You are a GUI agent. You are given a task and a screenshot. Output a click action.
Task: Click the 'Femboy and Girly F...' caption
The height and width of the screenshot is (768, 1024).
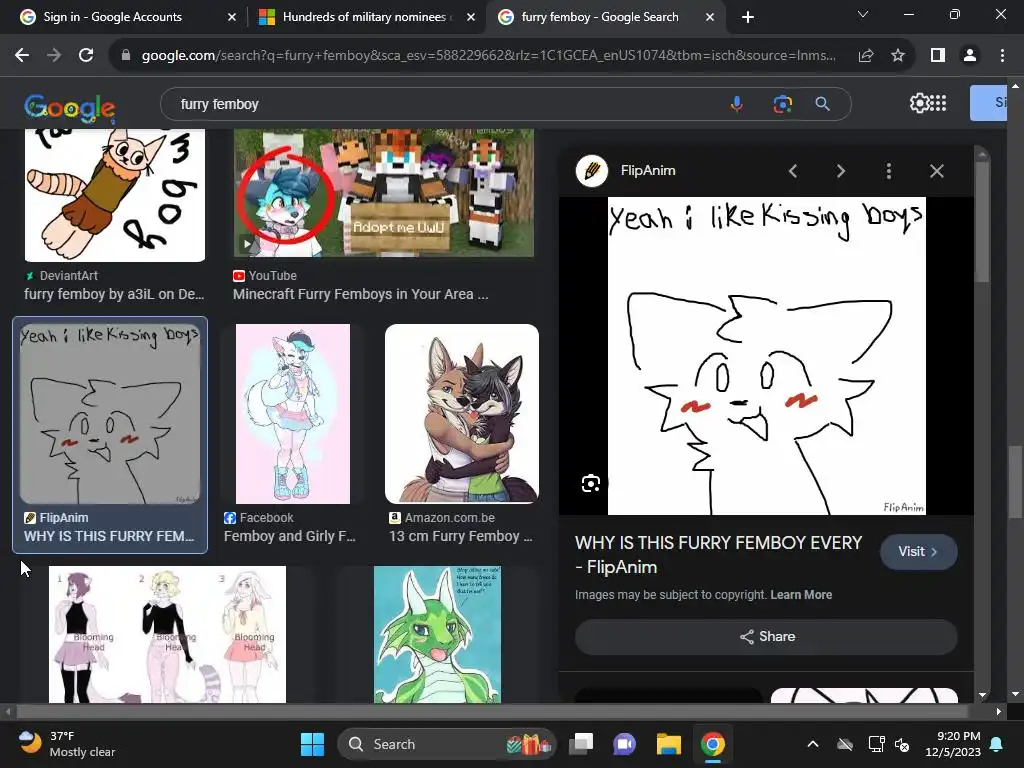click(289, 536)
